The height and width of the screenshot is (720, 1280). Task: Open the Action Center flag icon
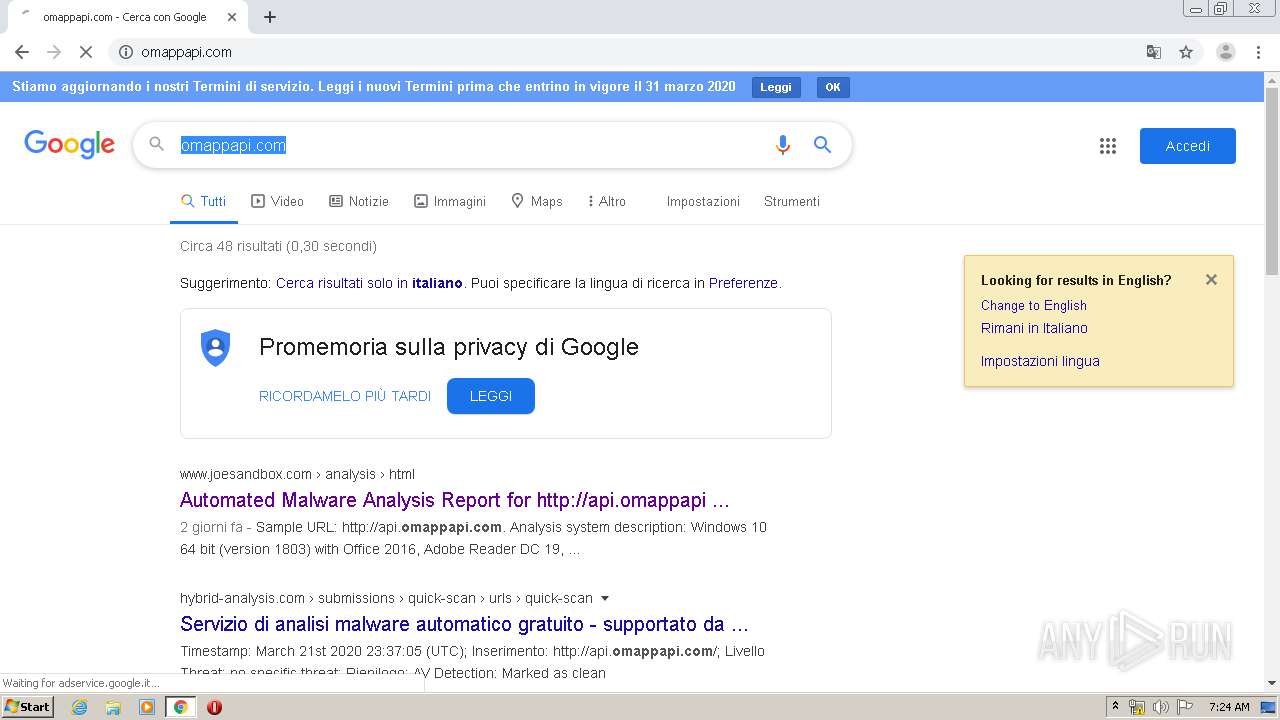click(x=1184, y=707)
